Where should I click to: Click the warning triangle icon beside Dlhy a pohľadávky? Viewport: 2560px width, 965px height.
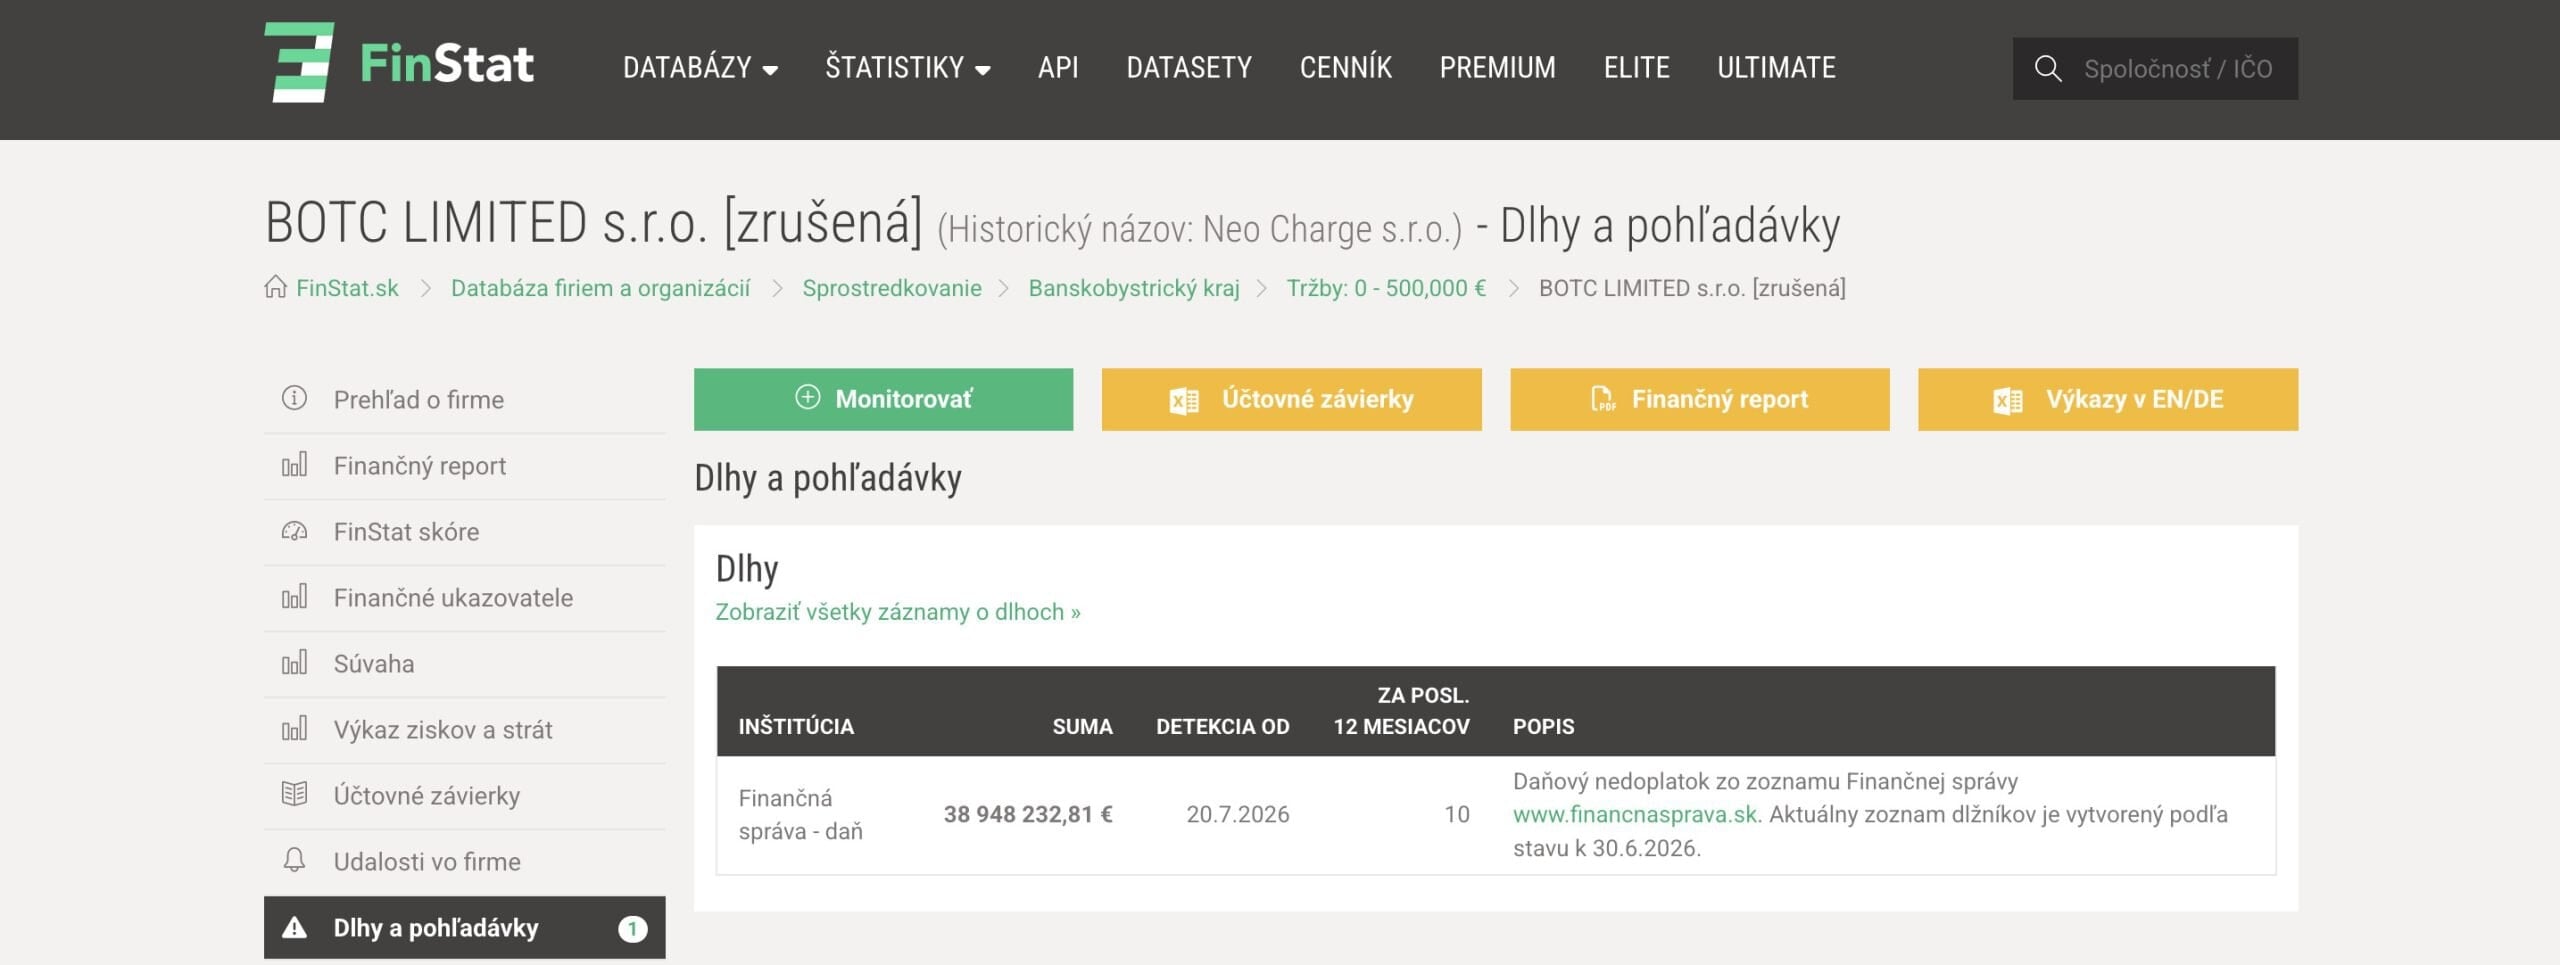294,927
